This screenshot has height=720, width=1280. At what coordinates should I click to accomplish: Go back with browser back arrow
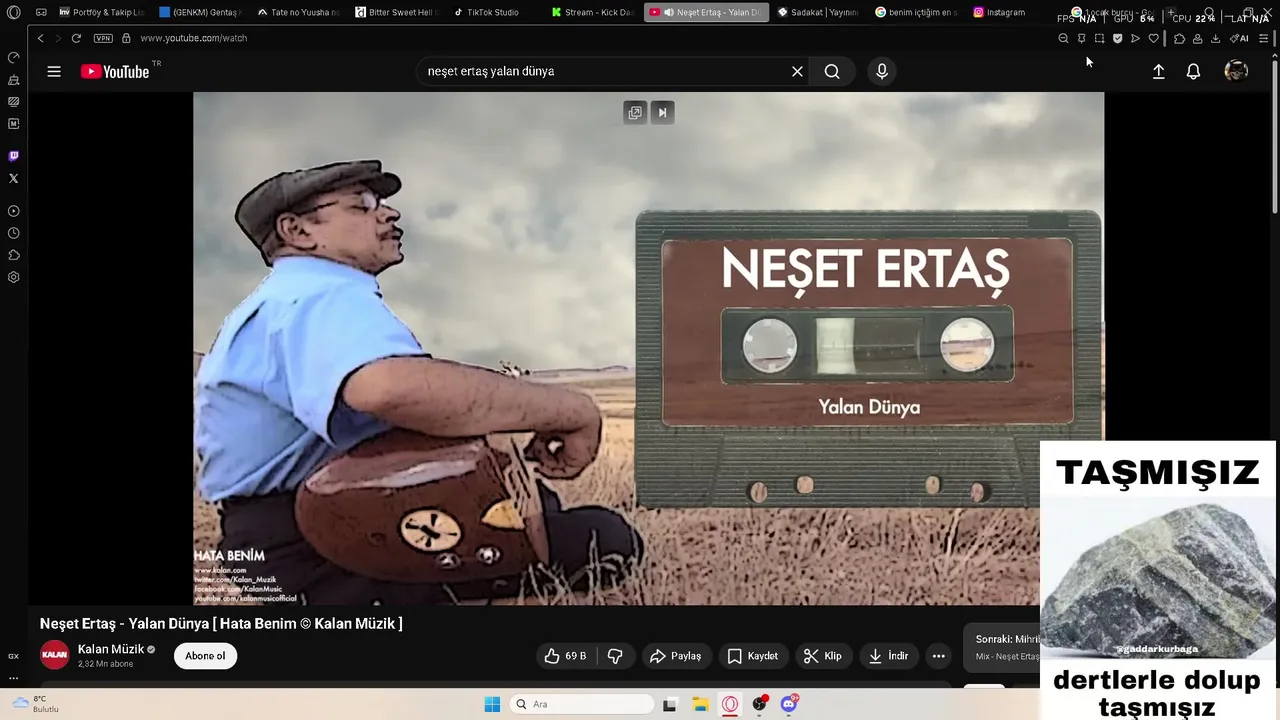pos(40,38)
